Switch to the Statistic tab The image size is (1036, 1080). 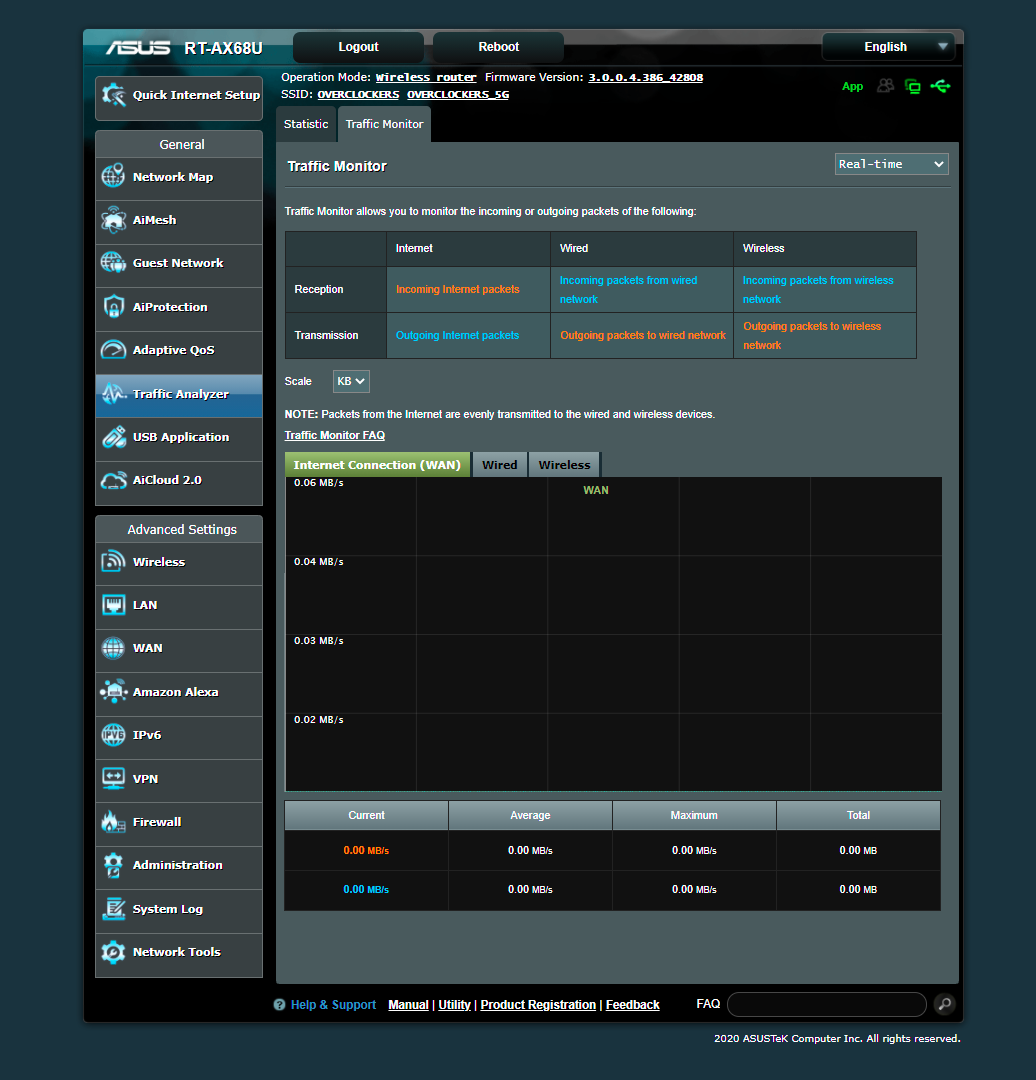click(306, 124)
